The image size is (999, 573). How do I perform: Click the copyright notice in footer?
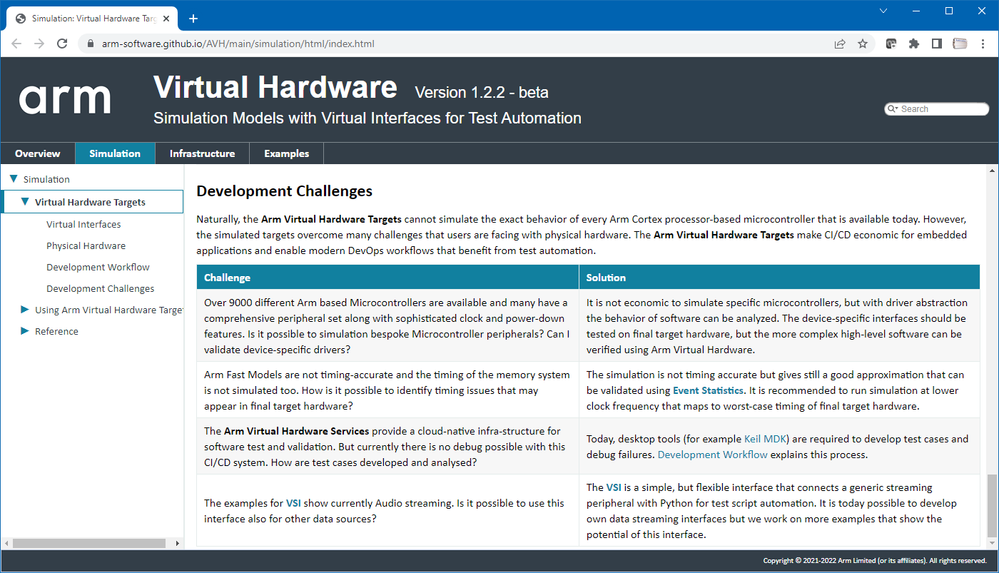pyautogui.click(x=875, y=561)
